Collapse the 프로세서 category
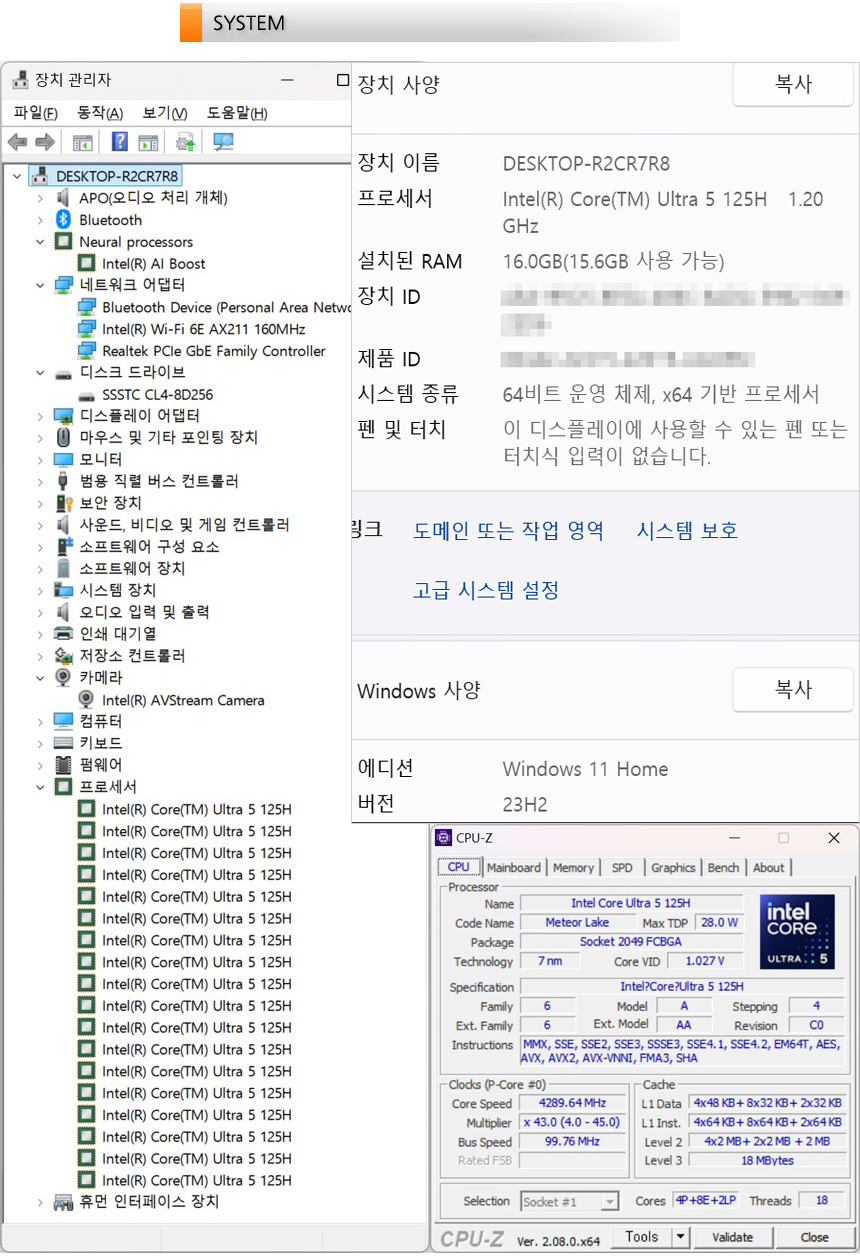 tap(40, 787)
